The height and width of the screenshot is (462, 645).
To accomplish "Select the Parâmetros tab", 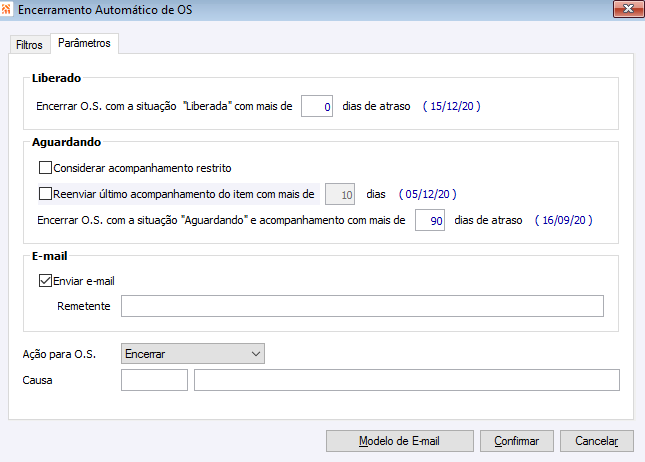I will [84, 43].
